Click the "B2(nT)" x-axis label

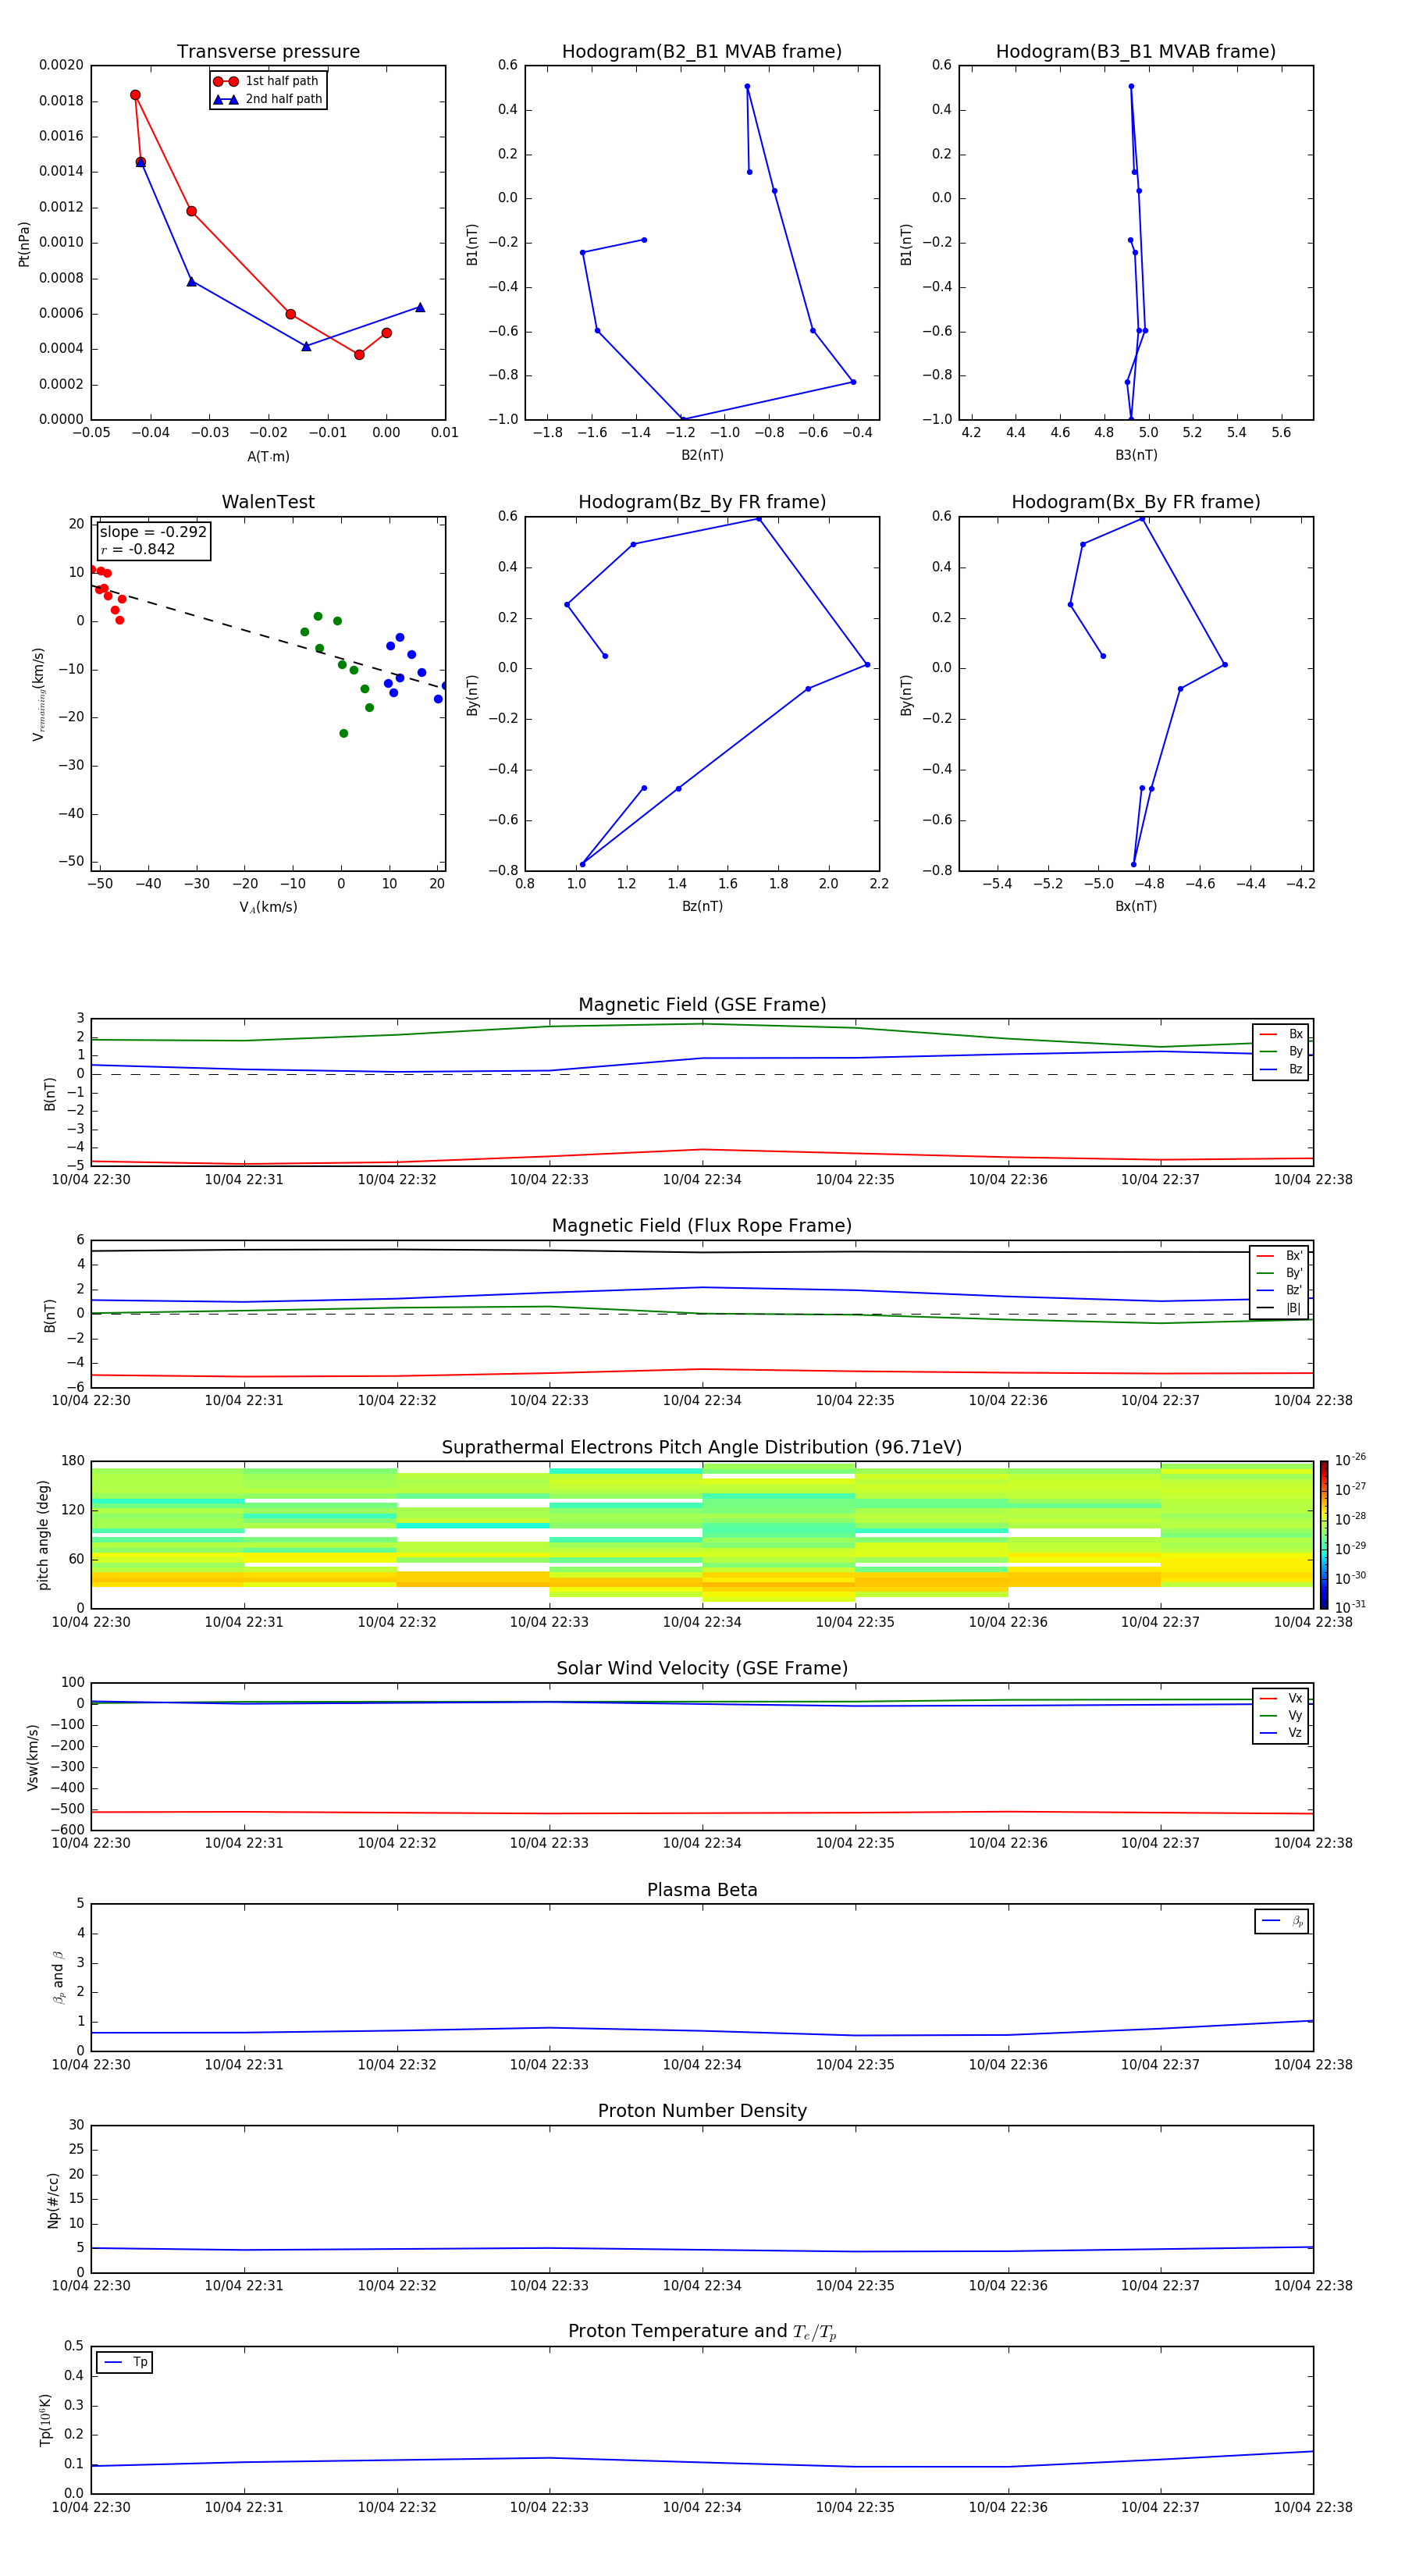[702, 455]
